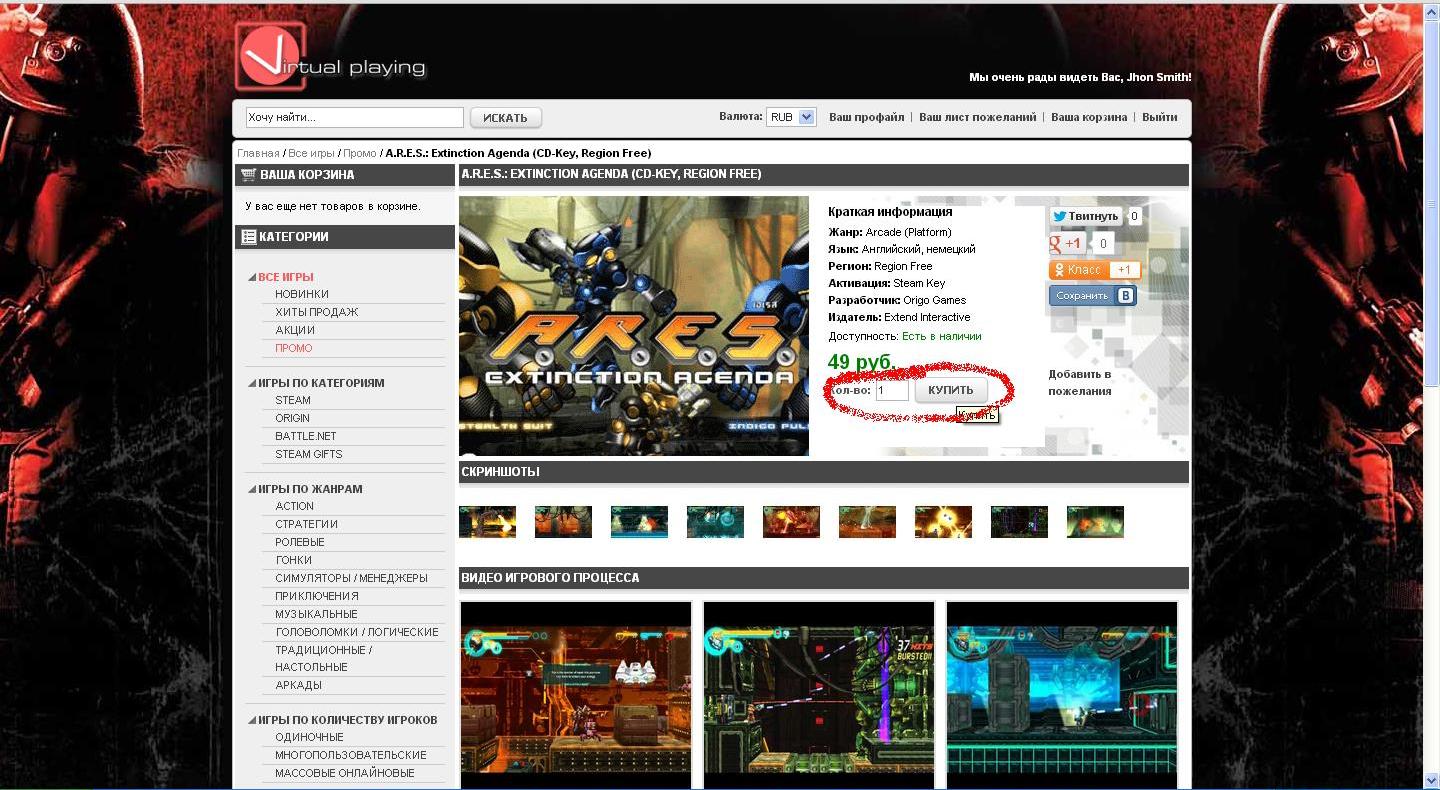Image resolution: width=1440 pixels, height=790 pixels.
Task: Click the Virtual Playing site logo
Action: pyautogui.click(x=330, y=57)
